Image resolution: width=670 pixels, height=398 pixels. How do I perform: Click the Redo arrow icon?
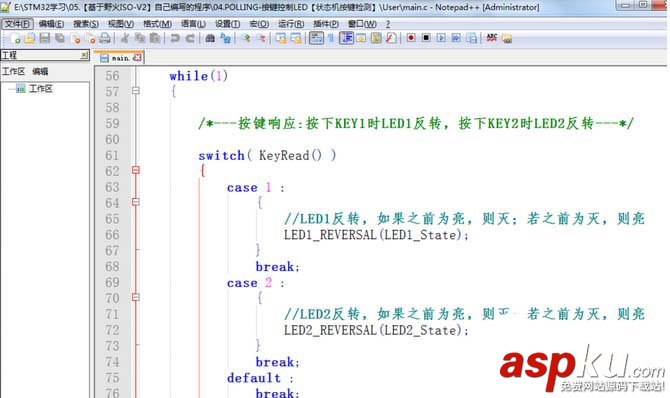pyautogui.click(x=190, y=38)
